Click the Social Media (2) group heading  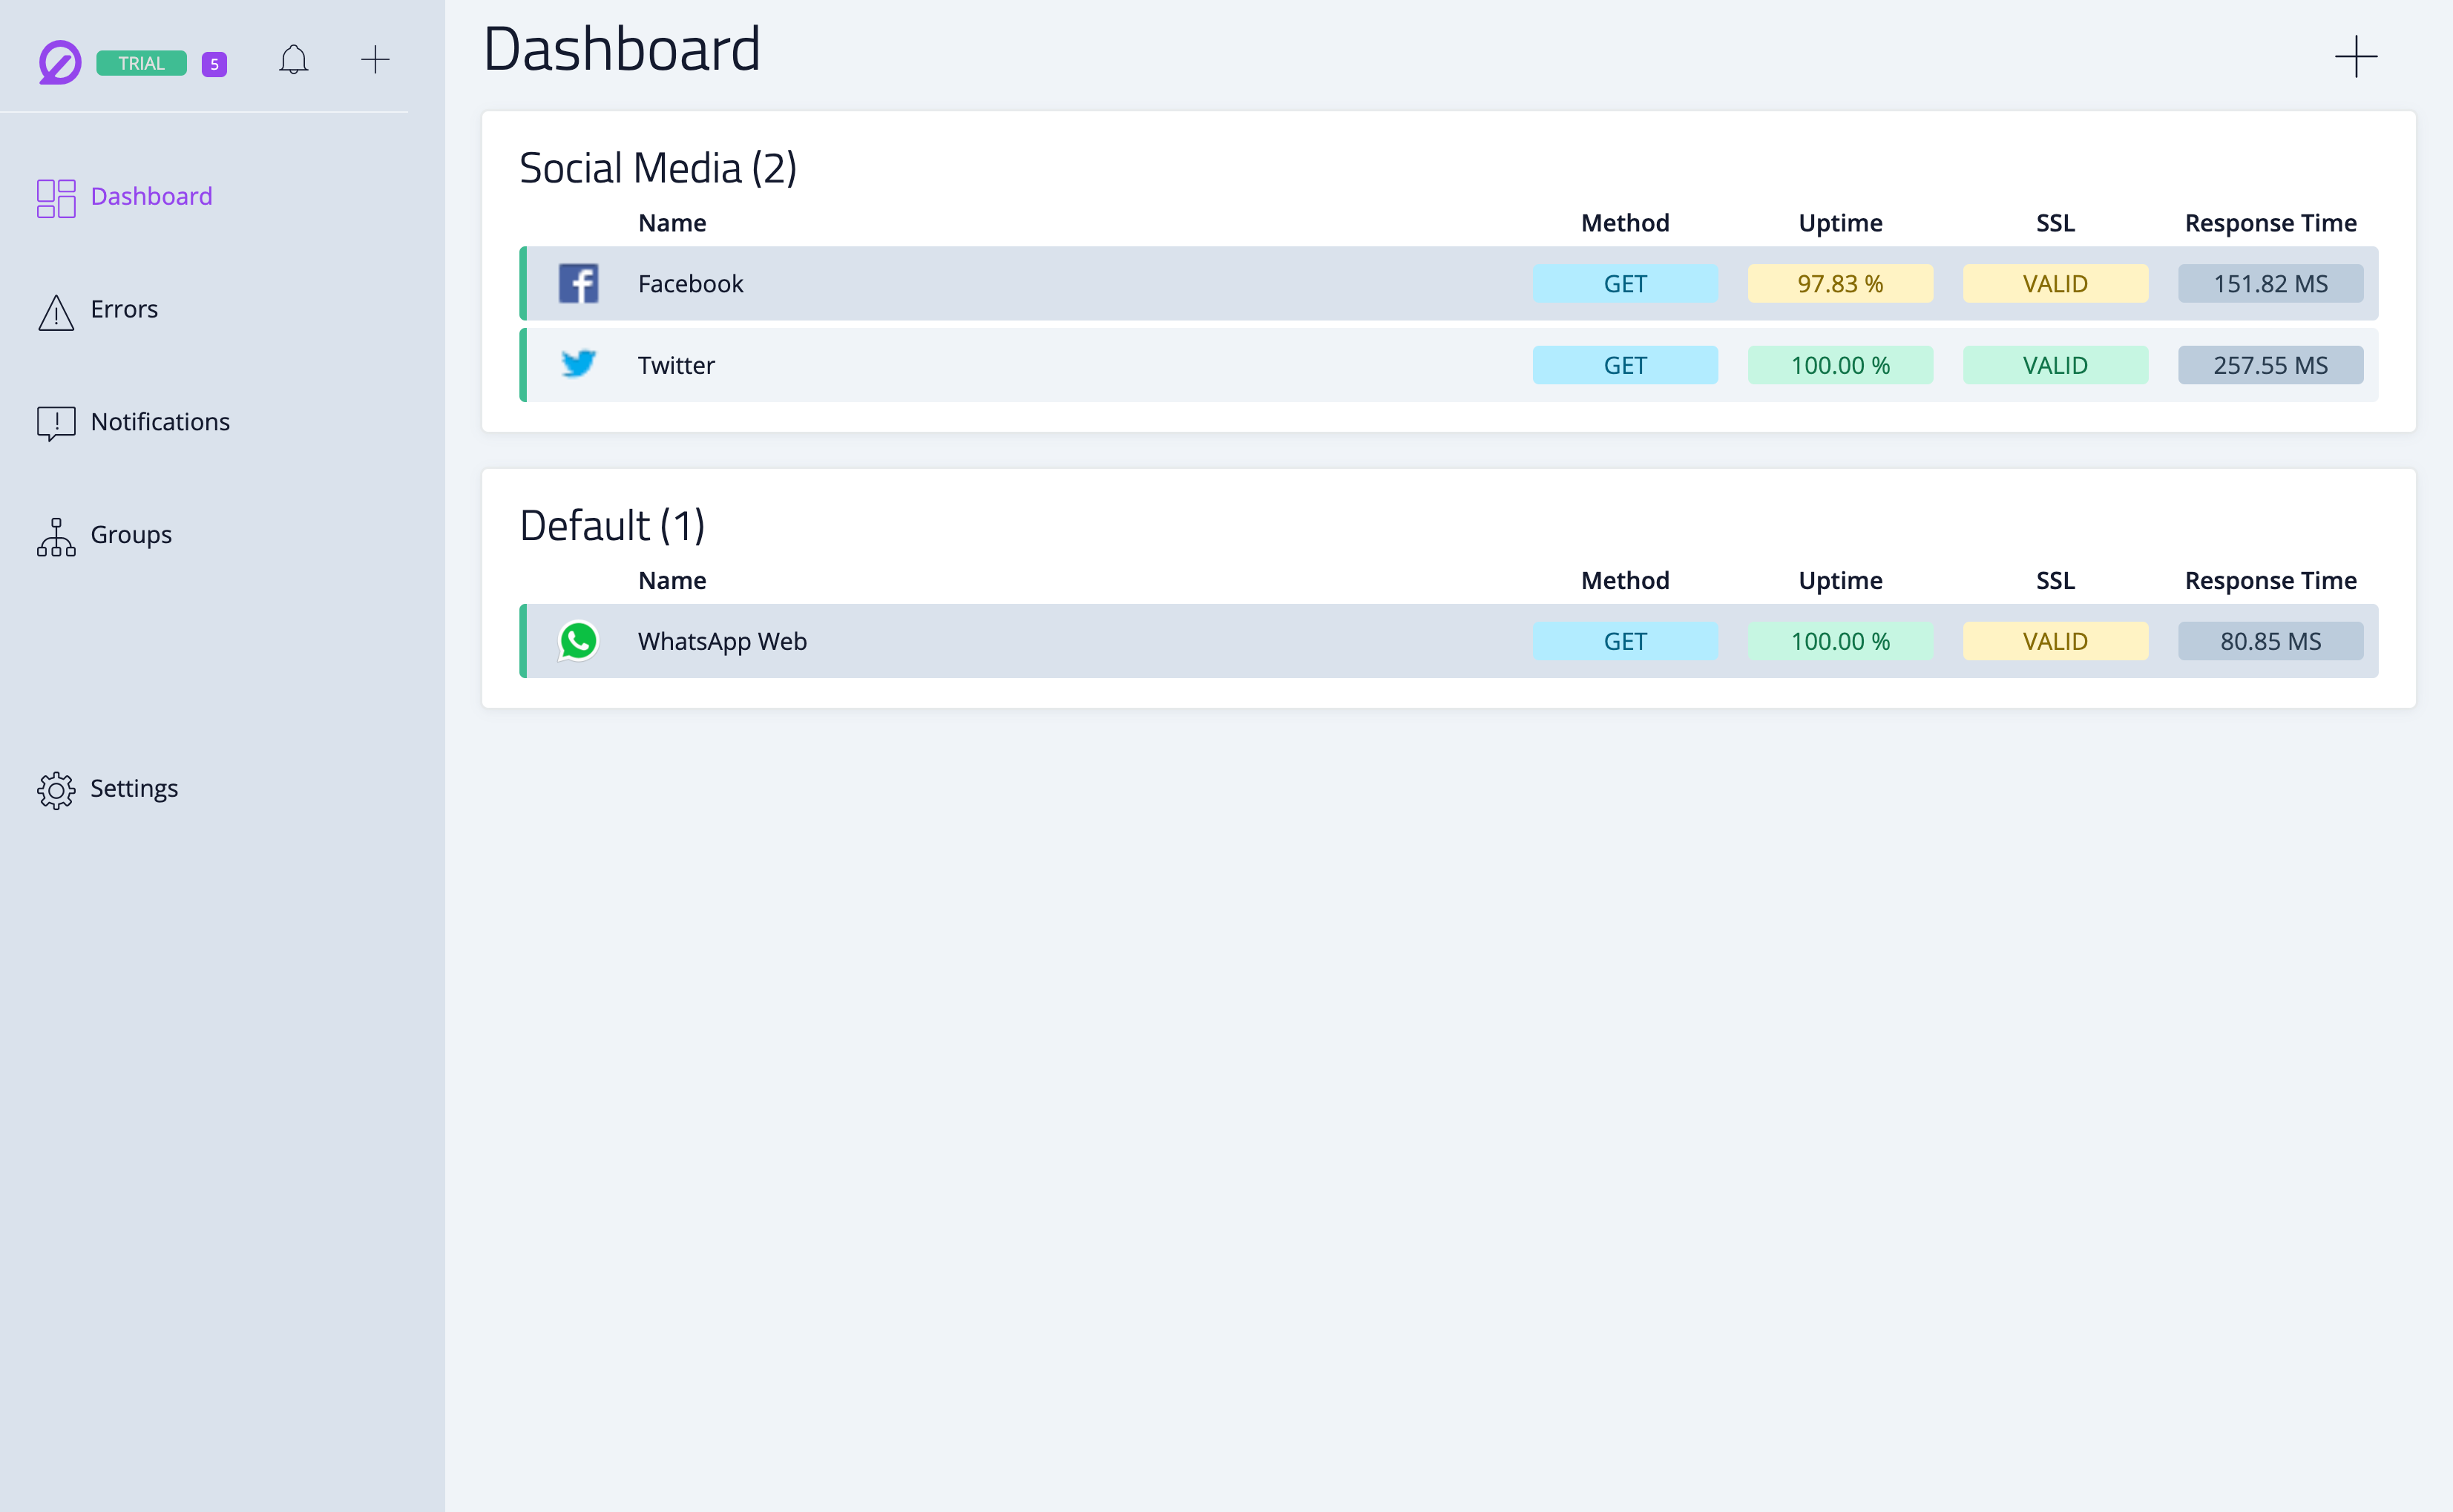pos(657,168)
